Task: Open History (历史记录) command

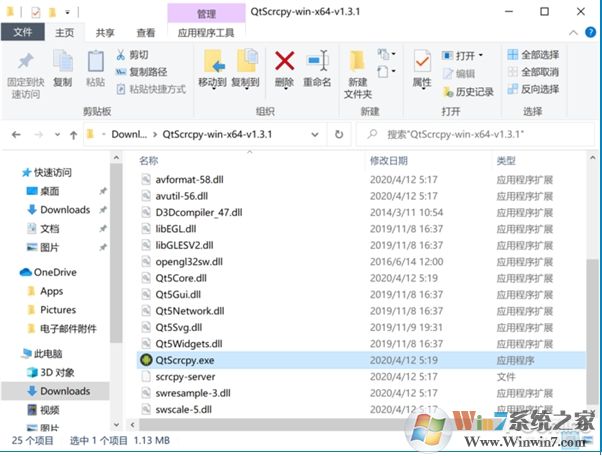Action: tap(468, 92)
